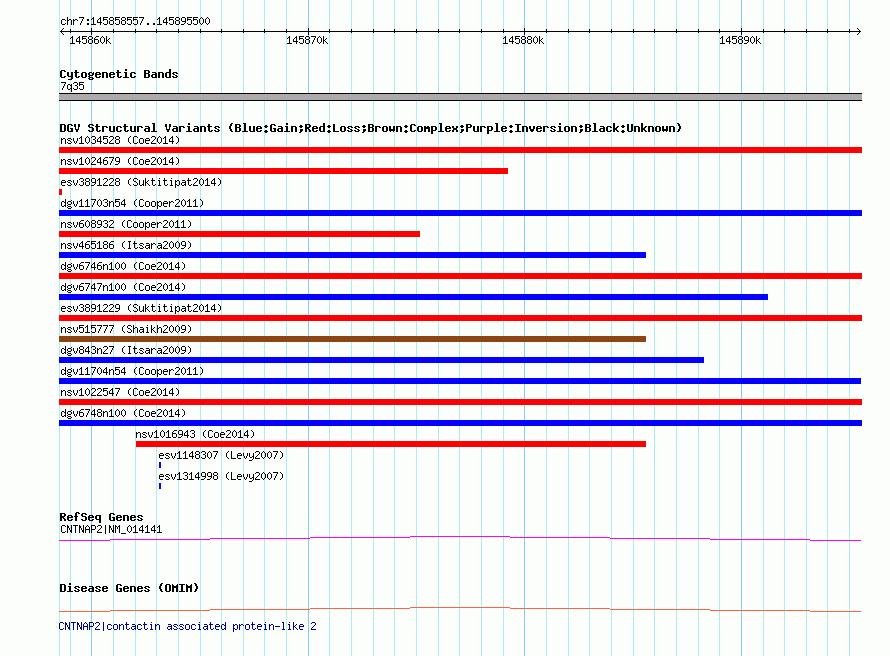Select the blue nsv465186 gain bar

click(352, 255)
